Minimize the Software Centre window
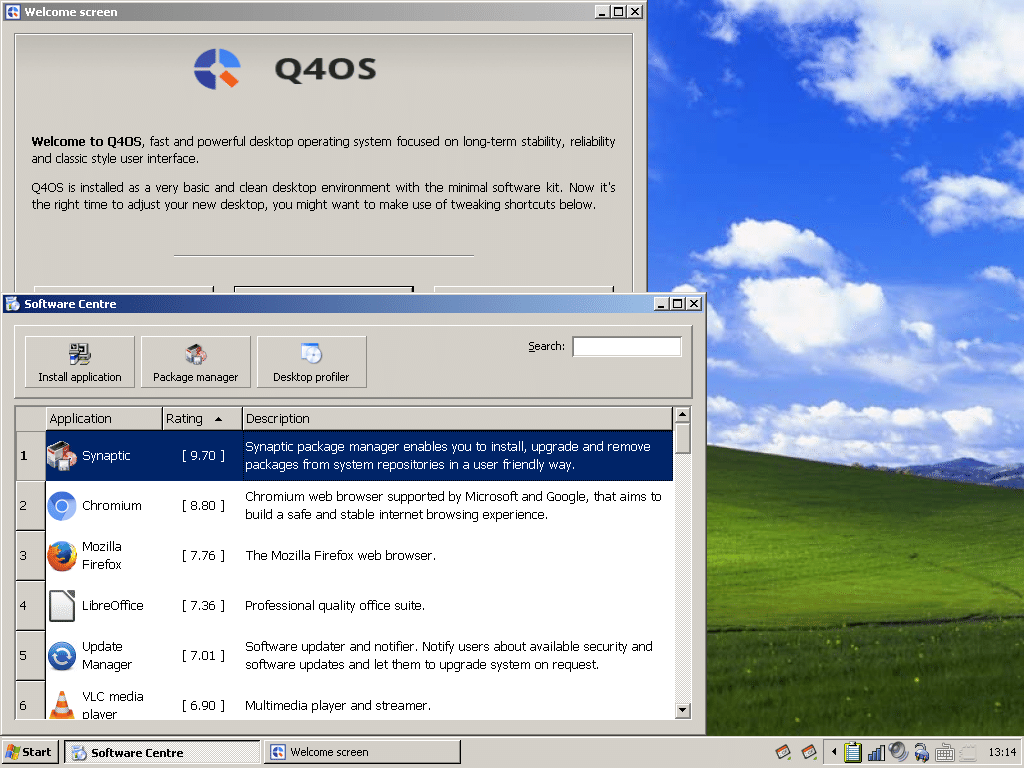Image resolution: width=1024 pixels, height=768 pixels. pyautogui.click(x=661, y=304)
